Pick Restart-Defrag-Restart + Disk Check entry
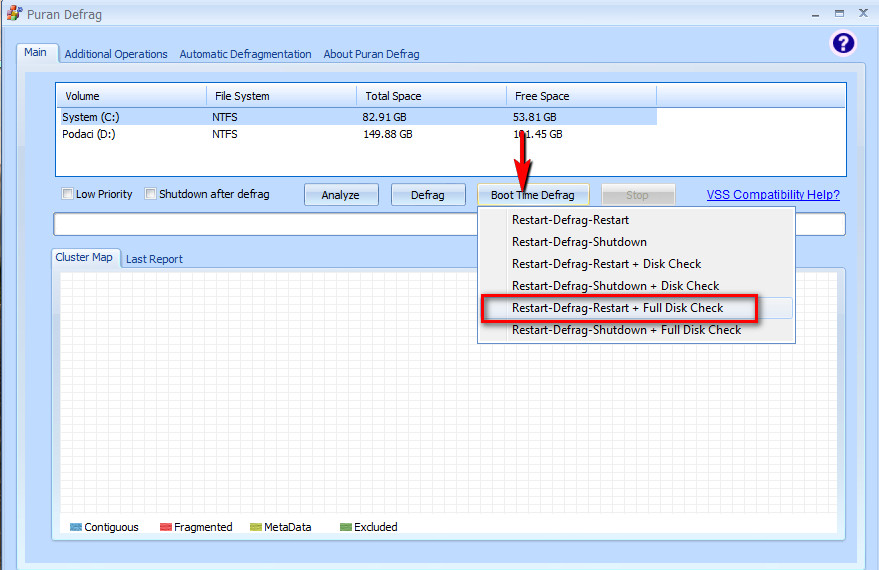 607,264
